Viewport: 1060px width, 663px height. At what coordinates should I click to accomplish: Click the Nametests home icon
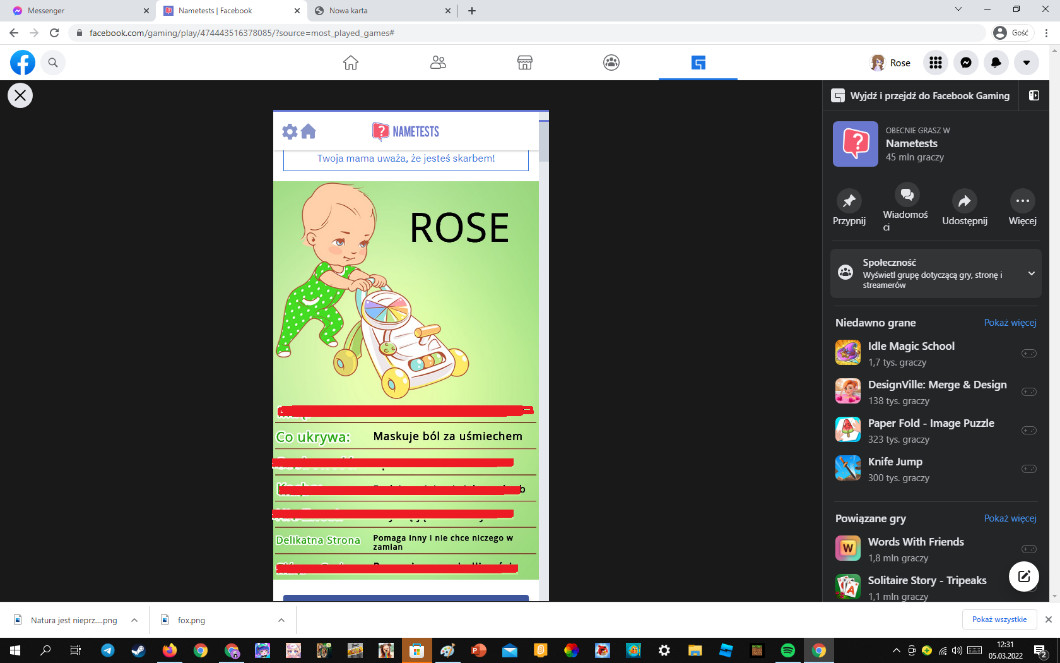tap(308, 132)
